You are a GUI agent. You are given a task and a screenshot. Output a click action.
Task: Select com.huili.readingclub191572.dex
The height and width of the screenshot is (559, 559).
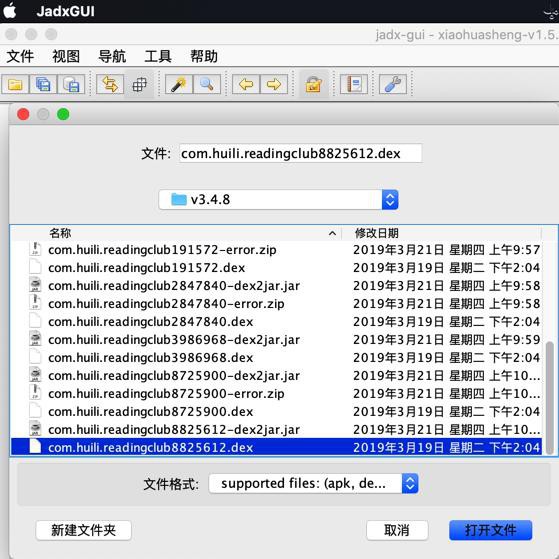276,268
